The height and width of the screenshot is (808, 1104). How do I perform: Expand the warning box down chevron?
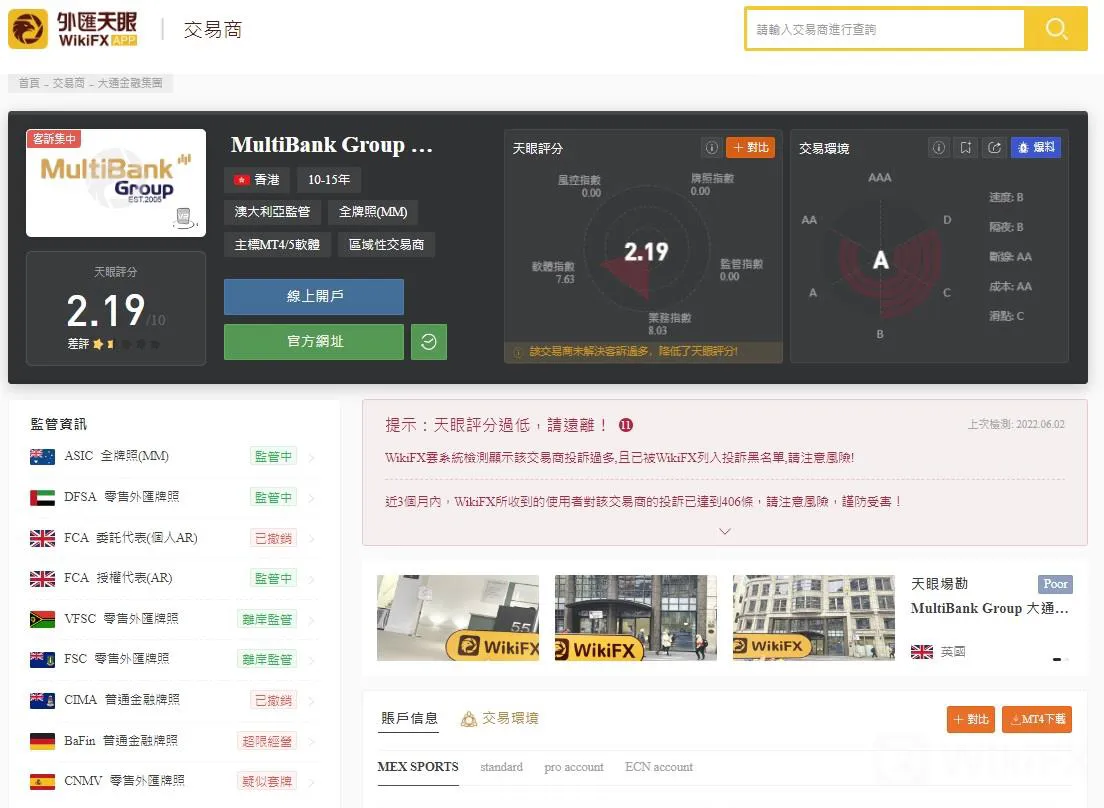724,531
